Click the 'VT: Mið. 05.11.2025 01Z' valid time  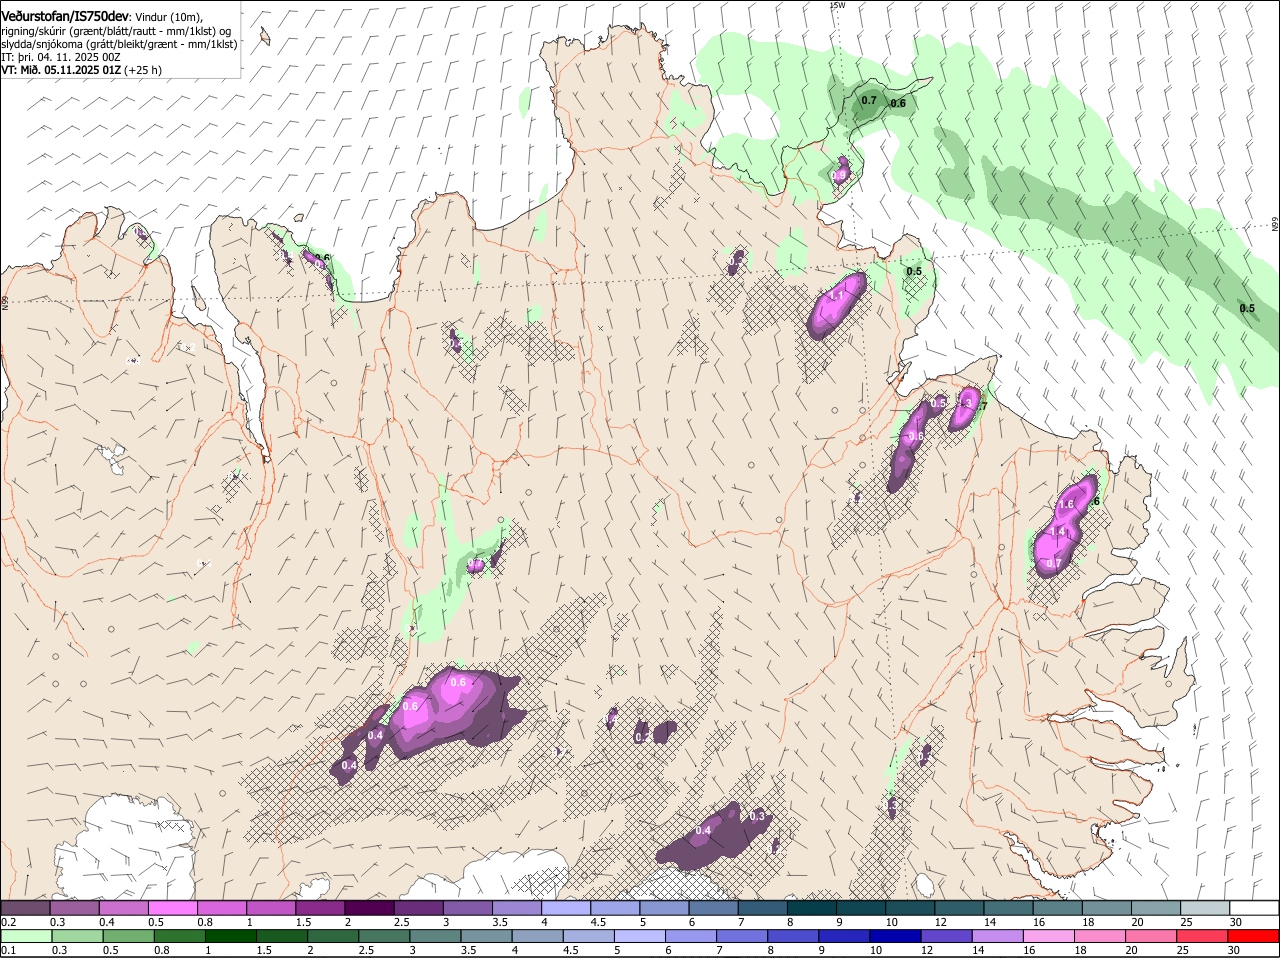61,70
